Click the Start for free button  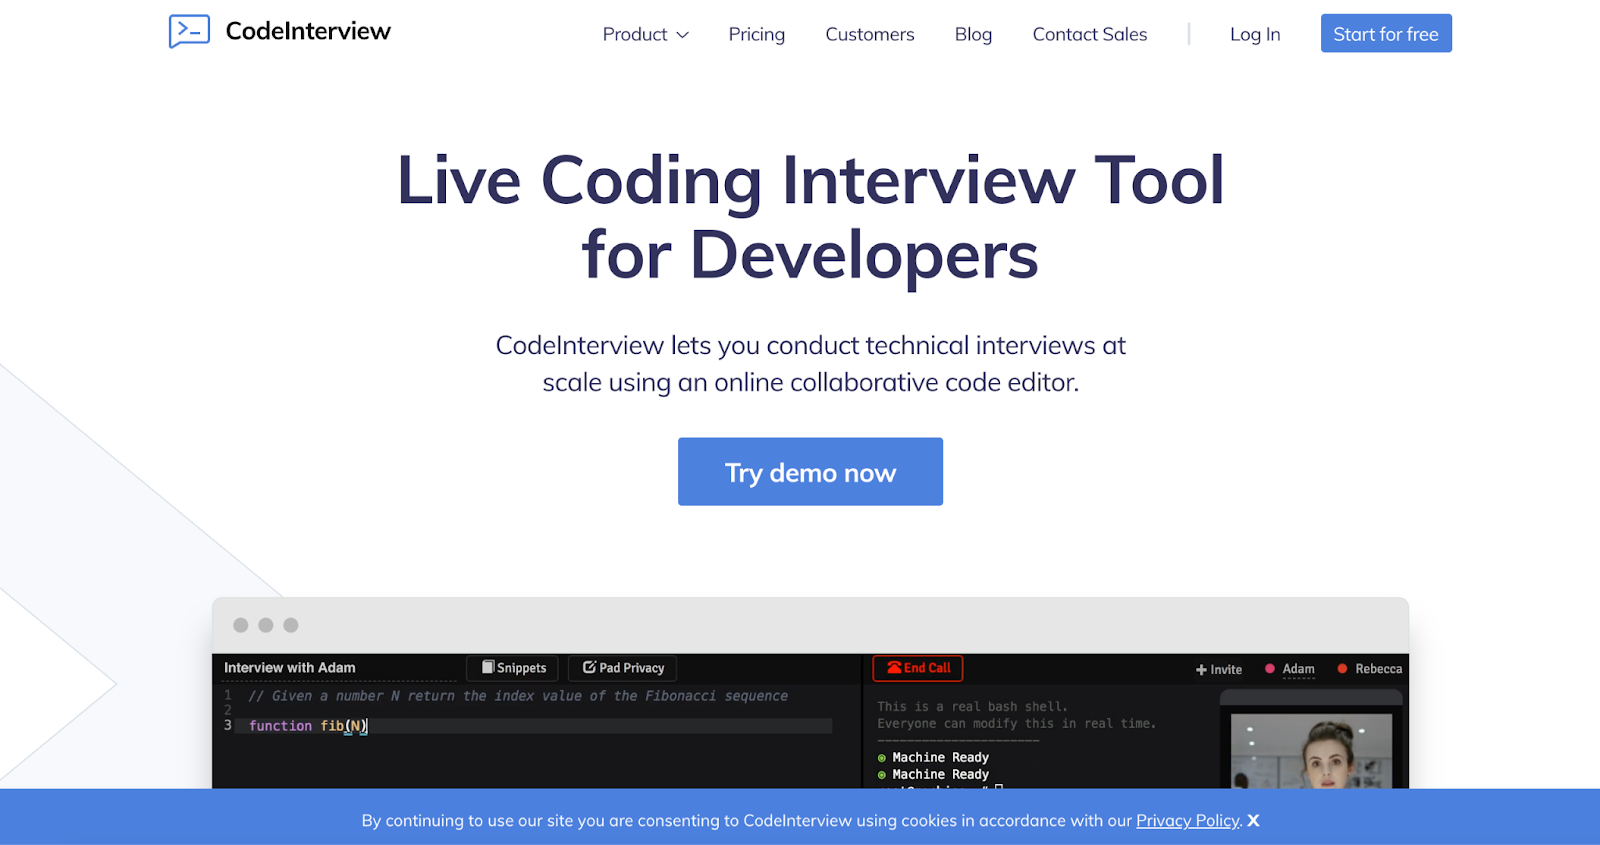[1386, 33]
